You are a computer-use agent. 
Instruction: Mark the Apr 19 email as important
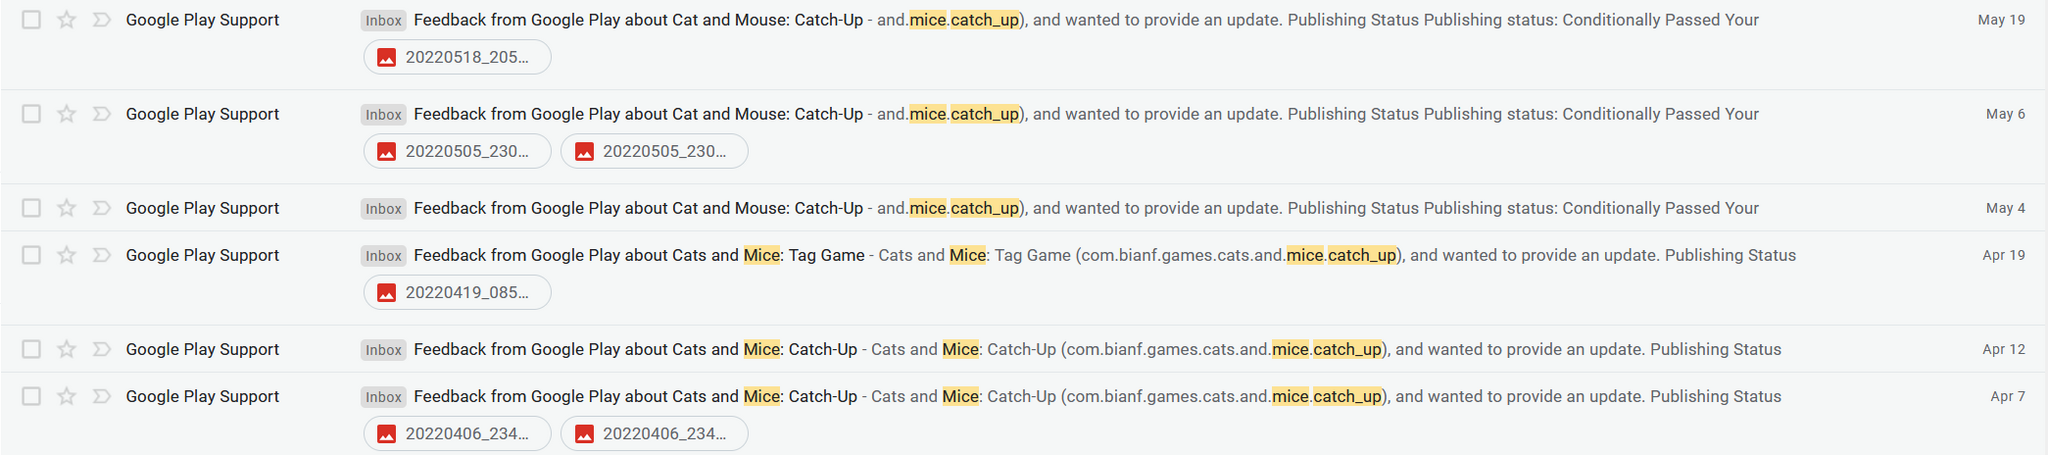pyautogui.click(x=101, y=255)
